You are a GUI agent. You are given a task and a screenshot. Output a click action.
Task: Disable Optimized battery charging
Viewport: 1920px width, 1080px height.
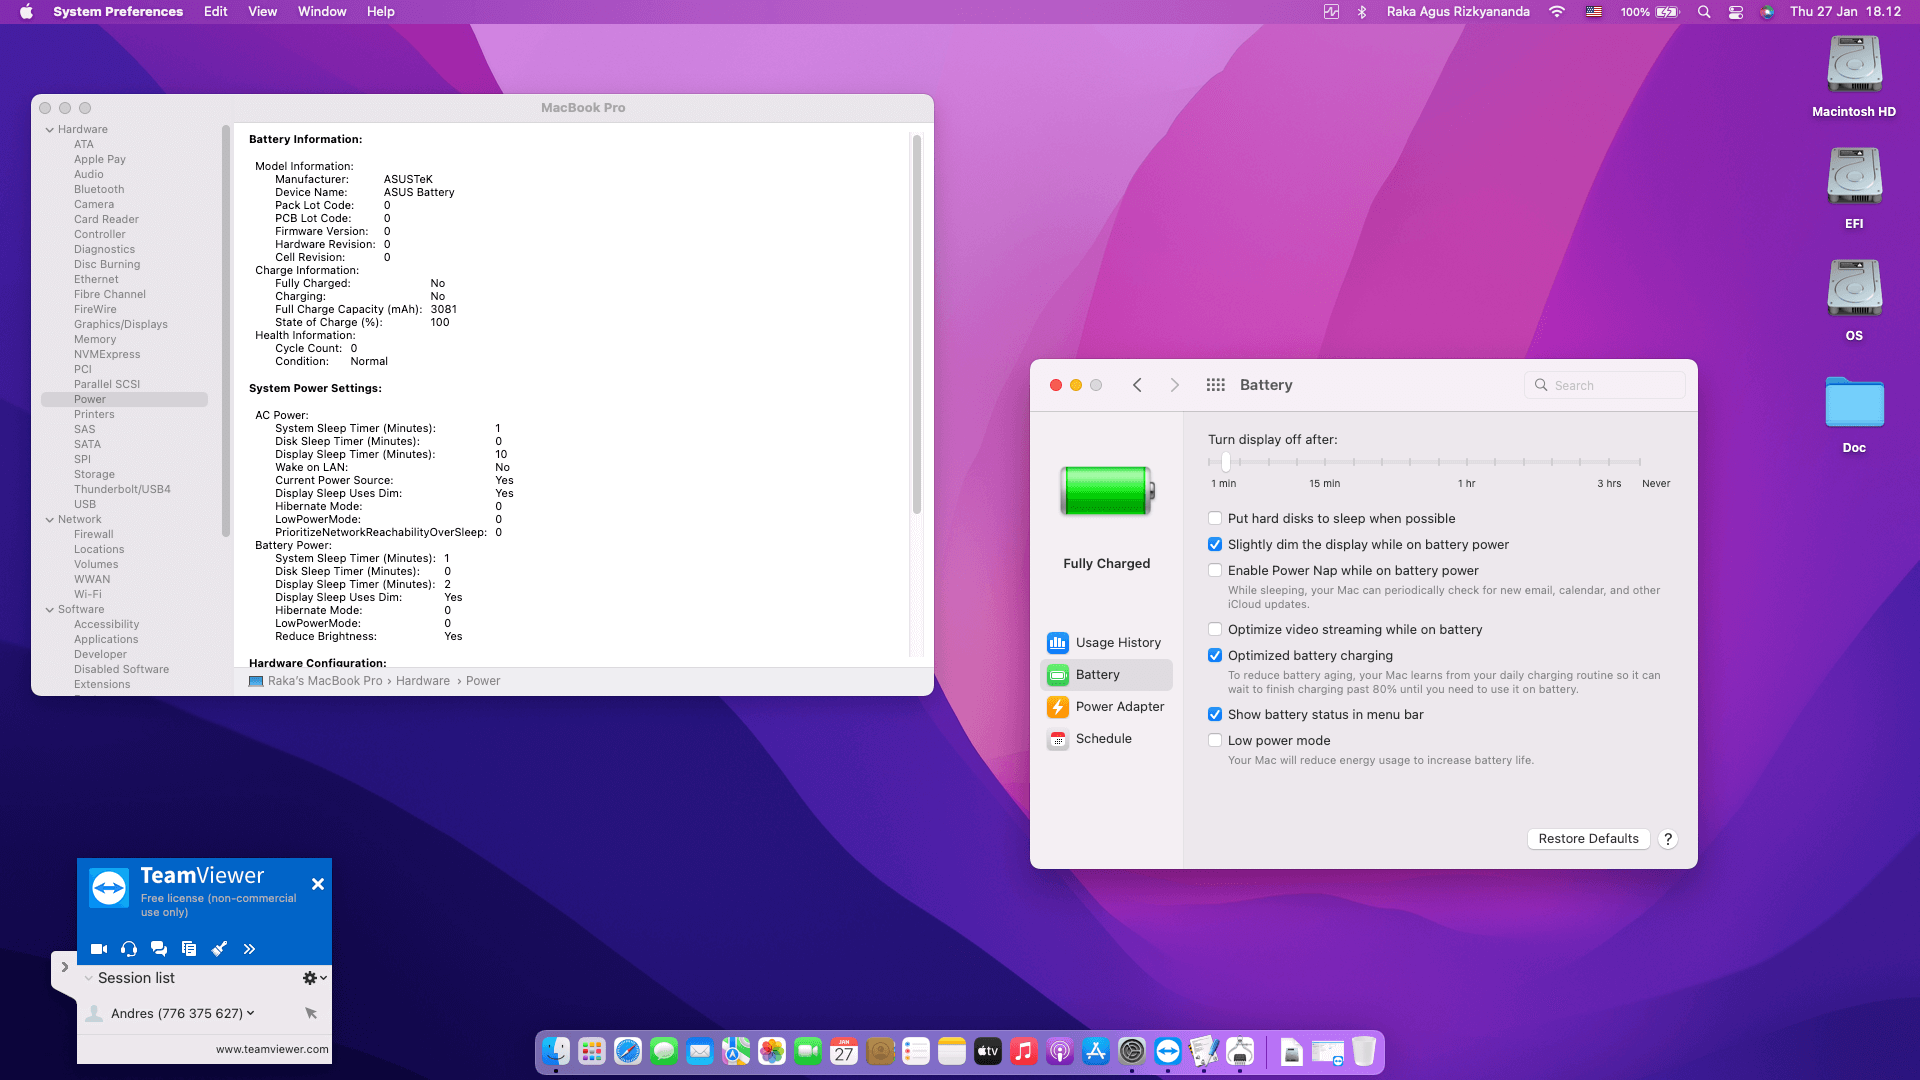1215,655
